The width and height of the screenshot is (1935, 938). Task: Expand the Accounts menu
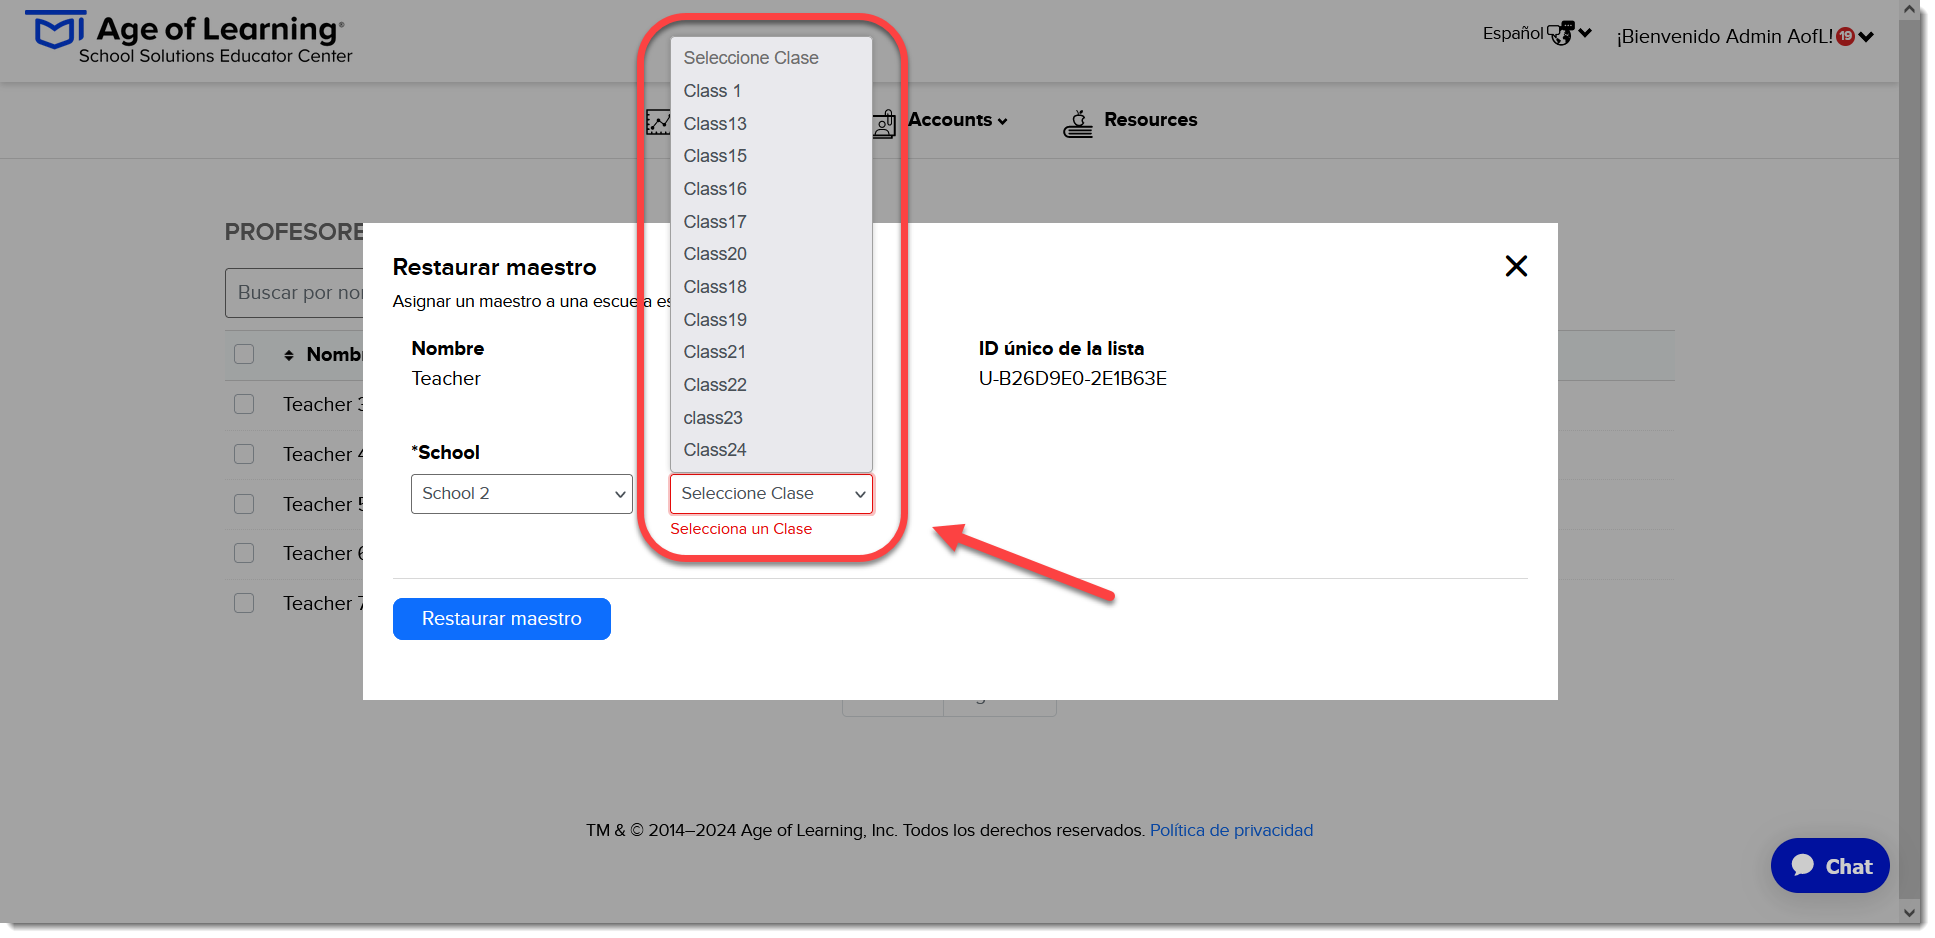point(957,120)
